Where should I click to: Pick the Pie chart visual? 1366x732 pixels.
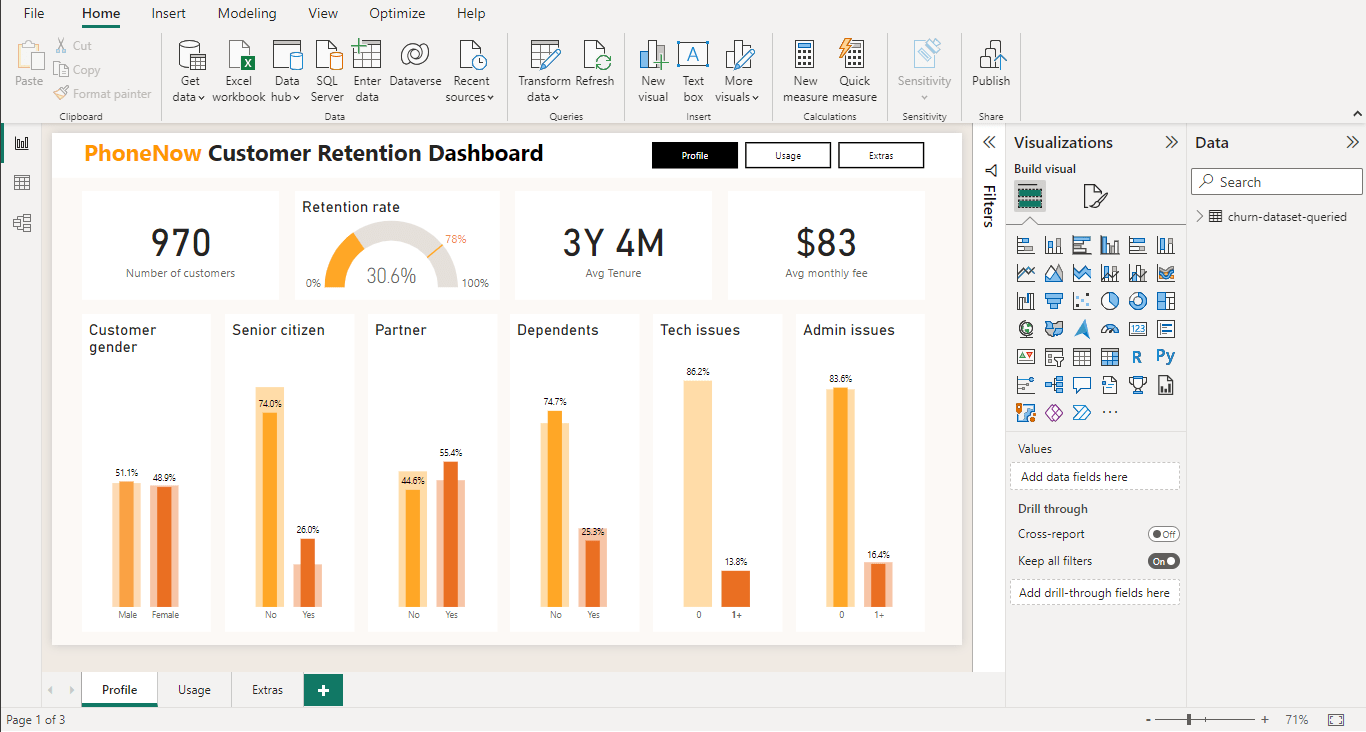pyautogui.click(x=1109, y=301)
